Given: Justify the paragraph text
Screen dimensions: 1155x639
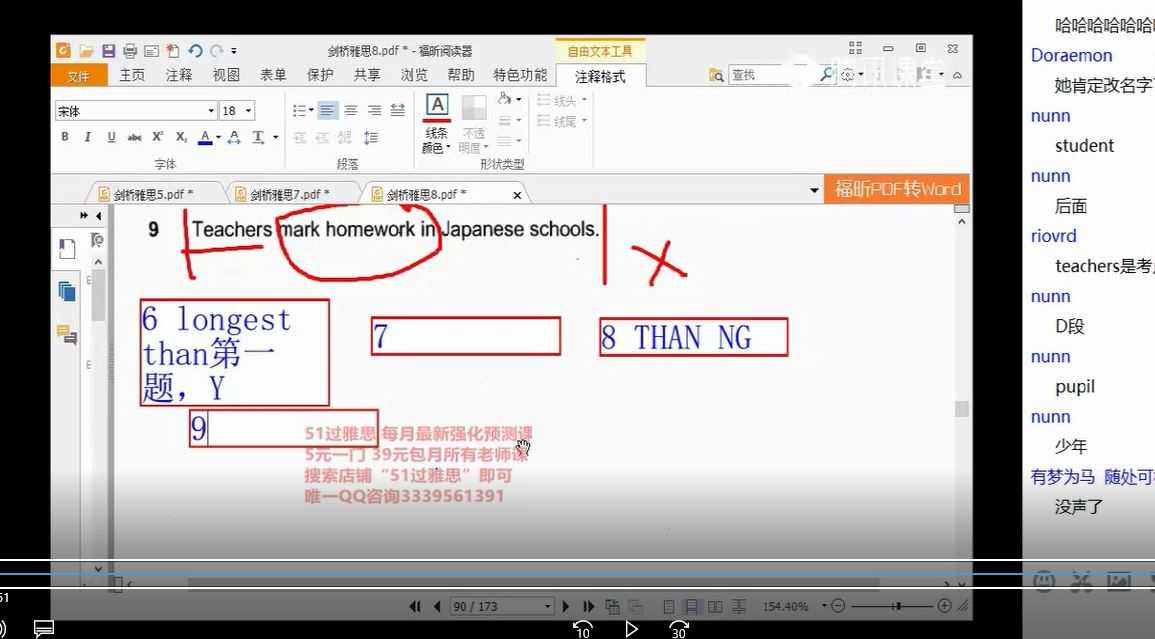Looking at the screenshot, I should (398, 111).
